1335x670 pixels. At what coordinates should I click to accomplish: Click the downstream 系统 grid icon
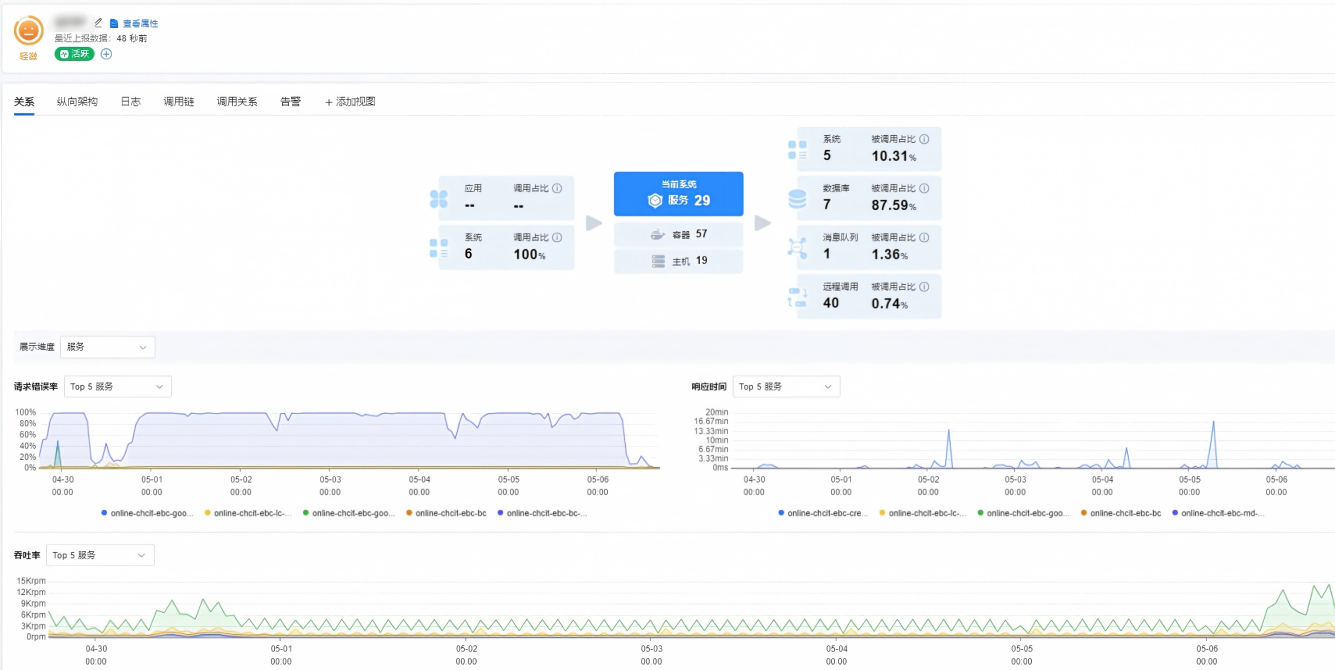(x=797, y=150)
